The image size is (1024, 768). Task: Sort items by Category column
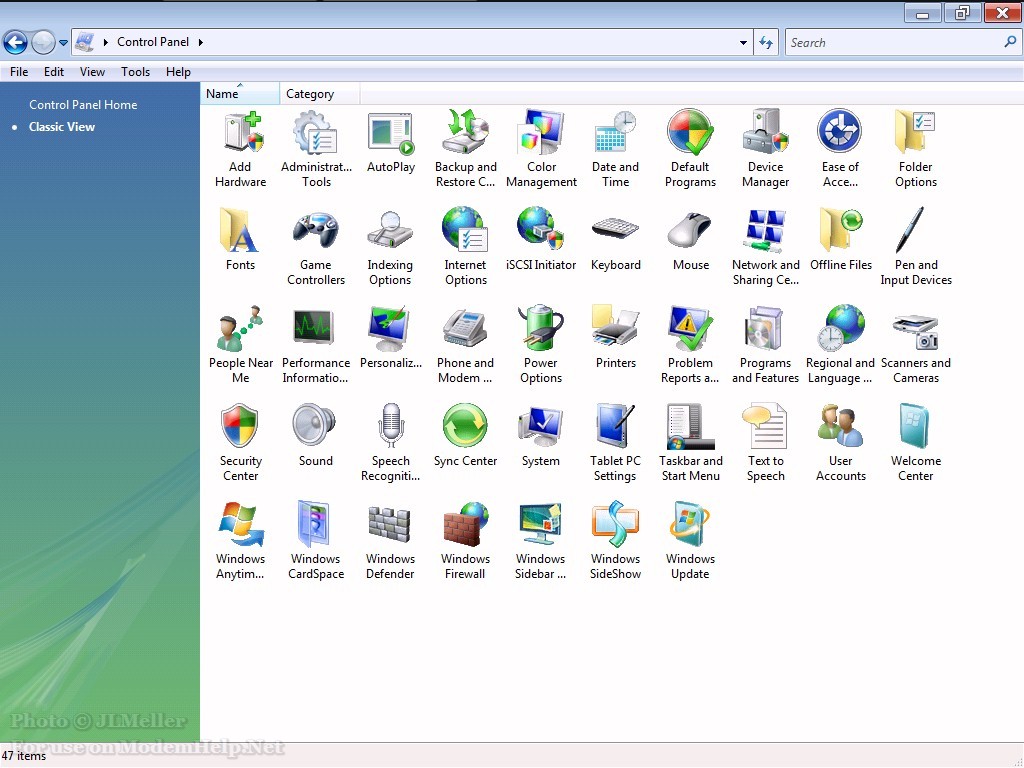[x=319, y=93]
